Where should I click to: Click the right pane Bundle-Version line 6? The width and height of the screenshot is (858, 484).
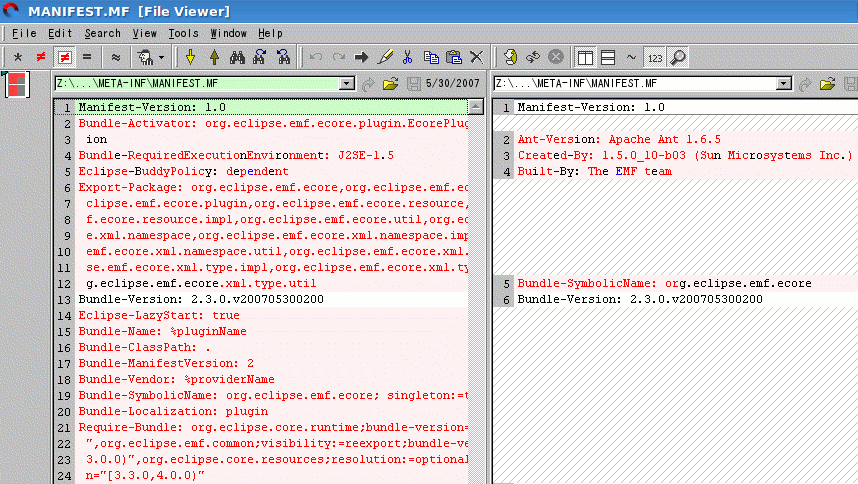[x=687, y=299]
